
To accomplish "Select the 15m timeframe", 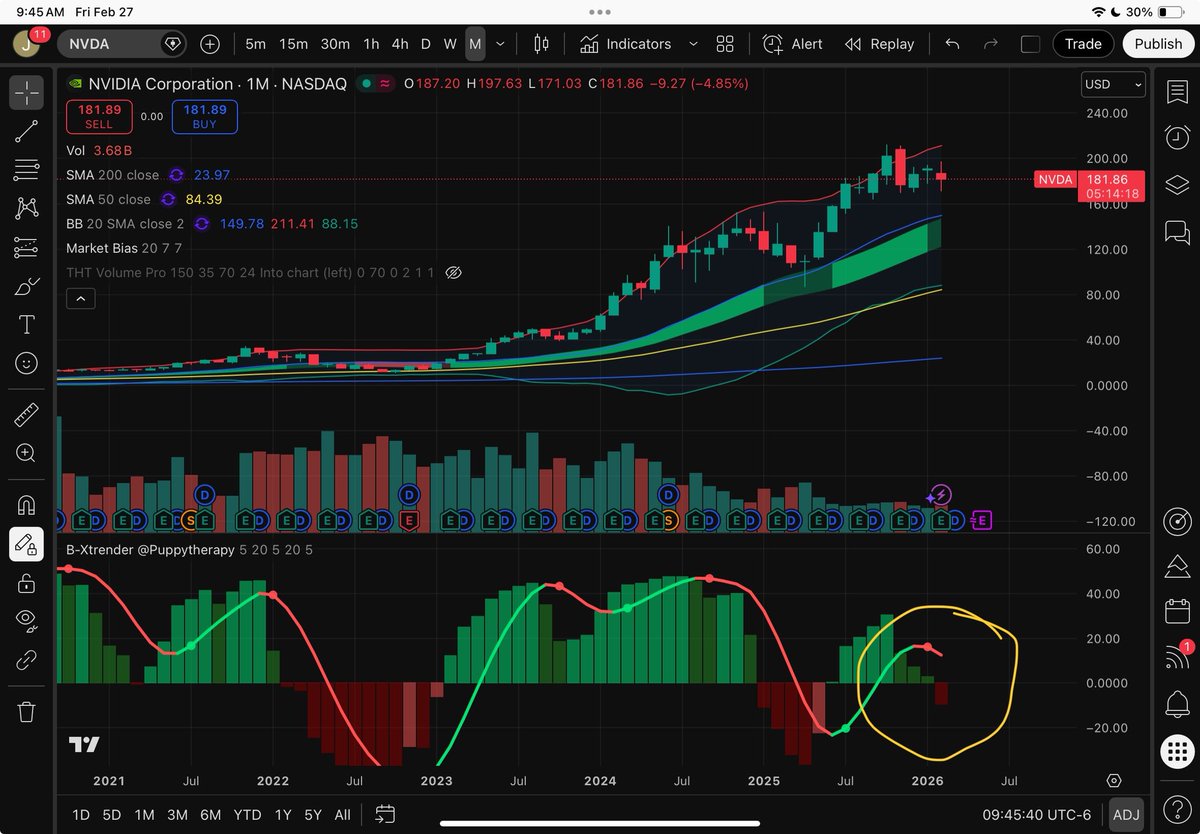I will tap(293, 44).
